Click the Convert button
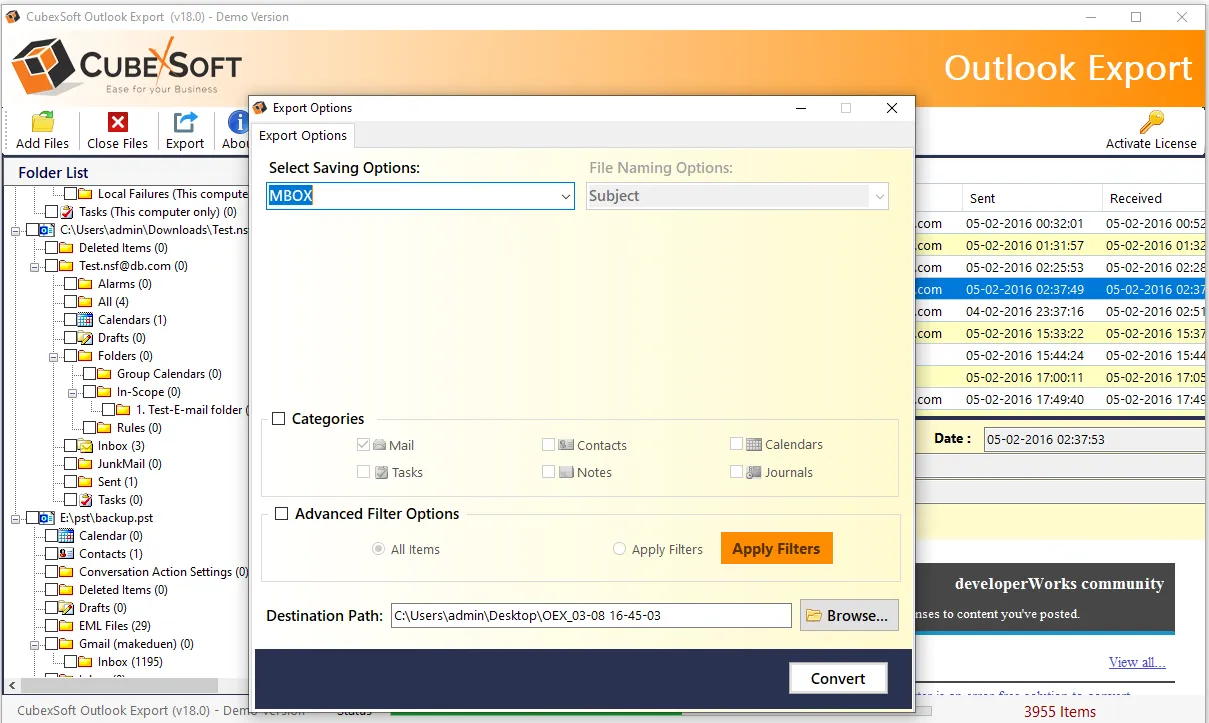 coord(838,678)
